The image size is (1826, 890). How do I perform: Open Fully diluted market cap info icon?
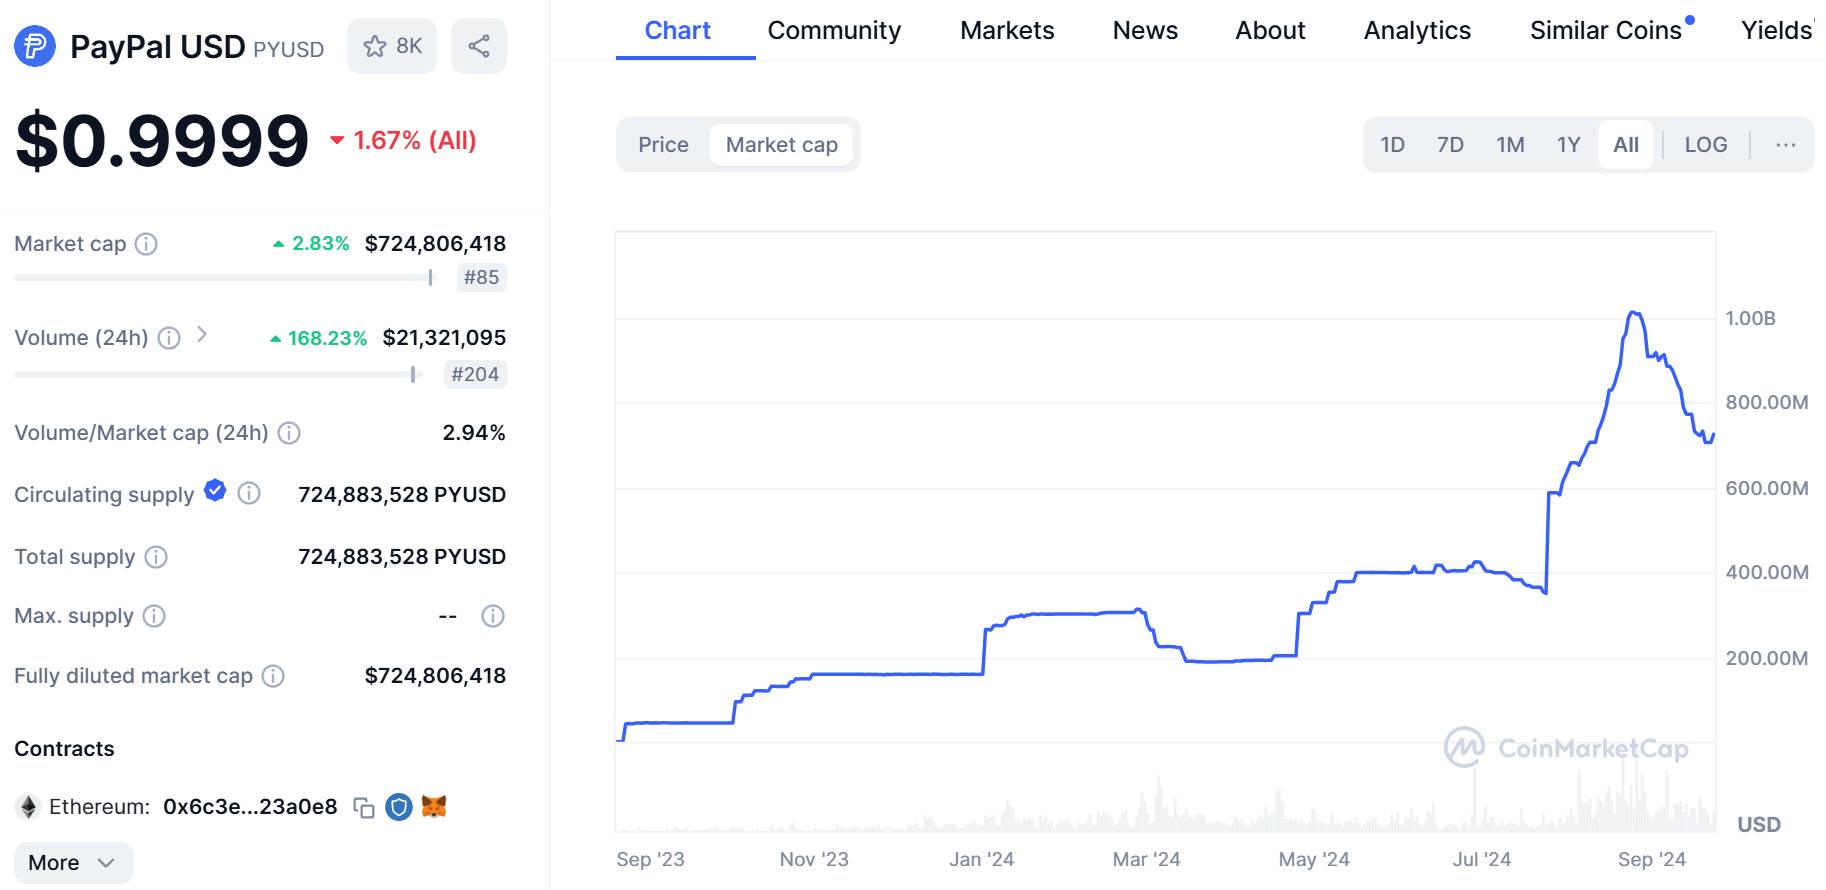[273, 676]
